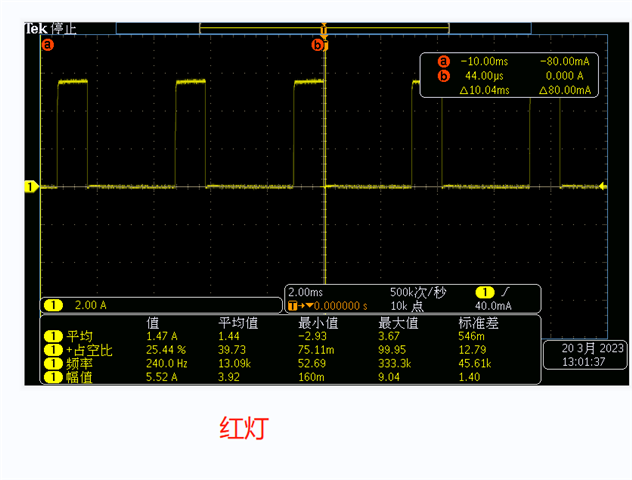Viewport: 632px width, 480px height.
Task: Click the orange T trigger delay icon
Action: (x=293, y=306)
